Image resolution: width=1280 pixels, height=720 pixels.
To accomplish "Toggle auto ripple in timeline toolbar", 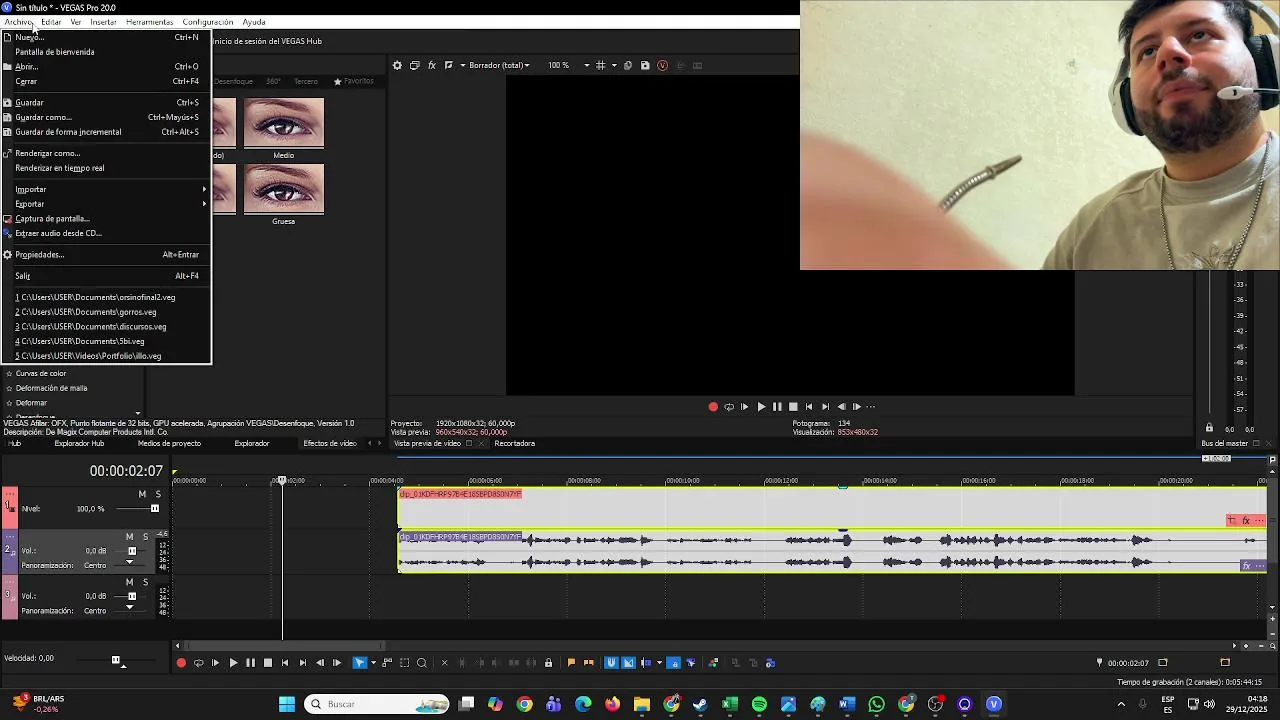I will (x=645, y=663).
